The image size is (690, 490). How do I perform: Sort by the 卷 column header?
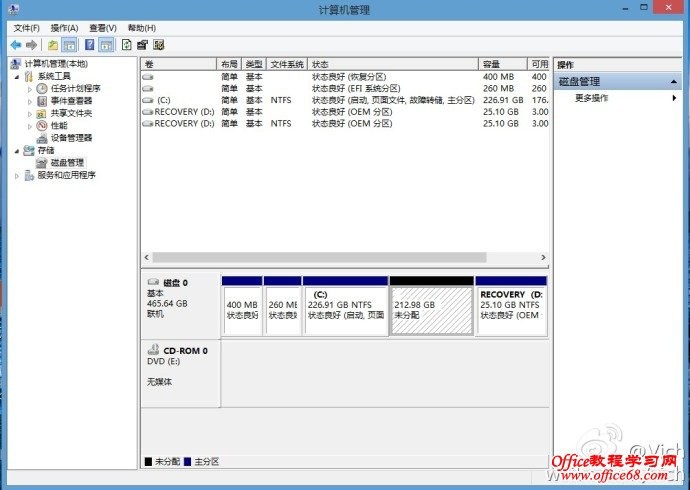point(179,64)
